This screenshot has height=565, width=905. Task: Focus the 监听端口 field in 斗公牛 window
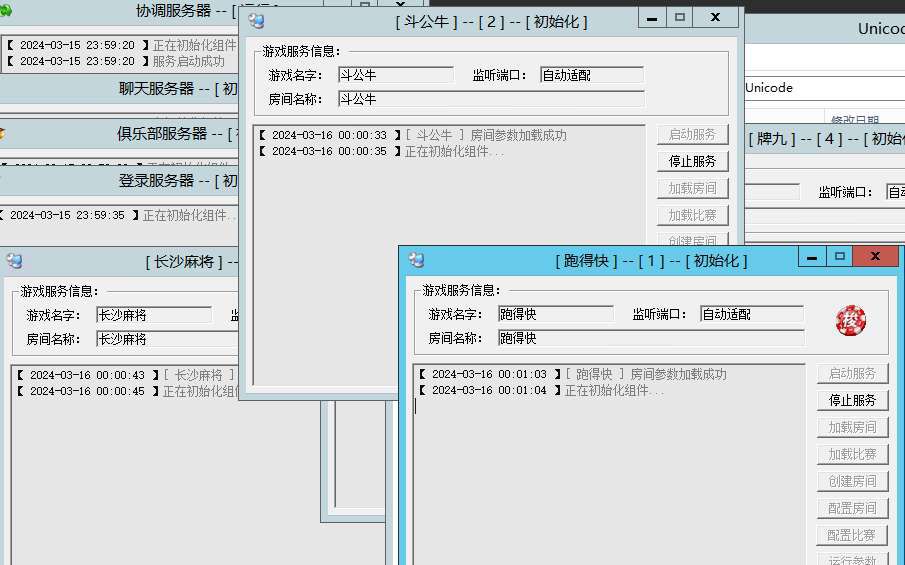pos(591,75)
